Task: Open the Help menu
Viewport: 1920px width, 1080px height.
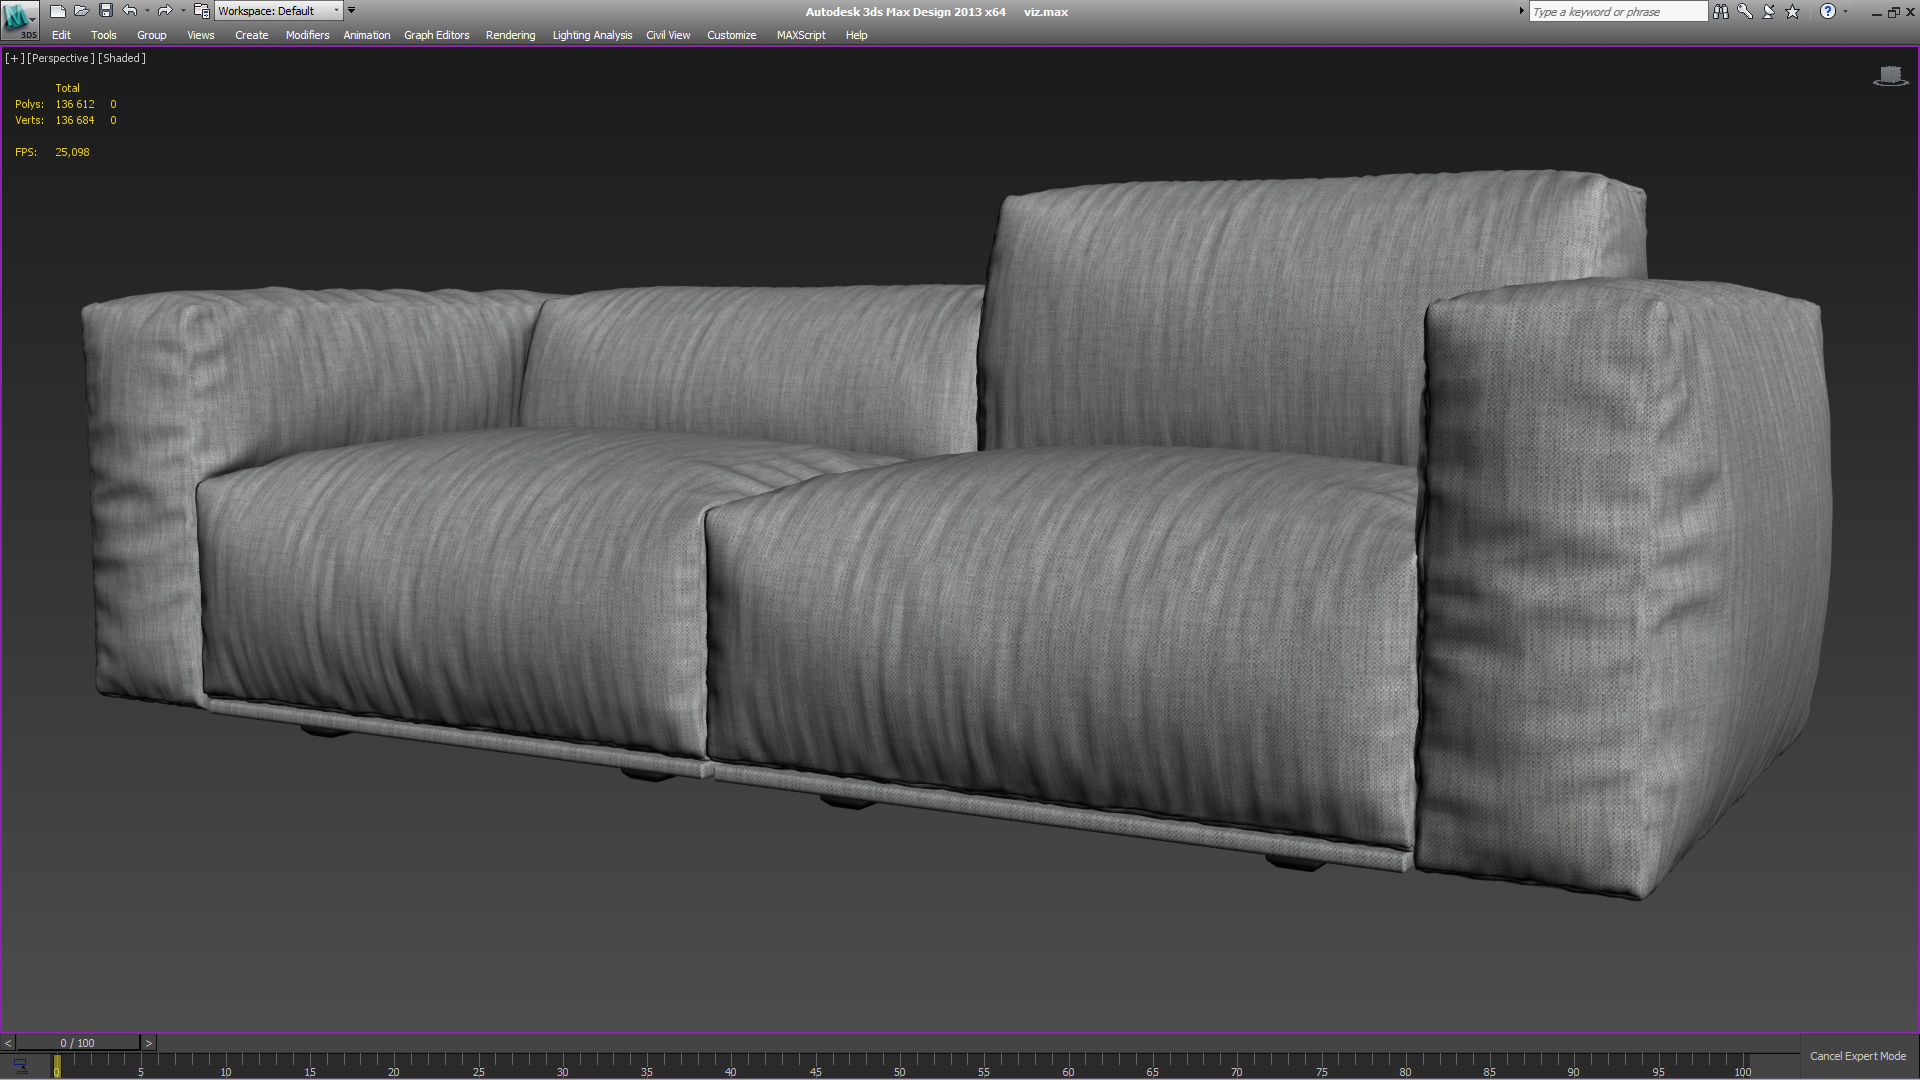Action: coord(856,35)
